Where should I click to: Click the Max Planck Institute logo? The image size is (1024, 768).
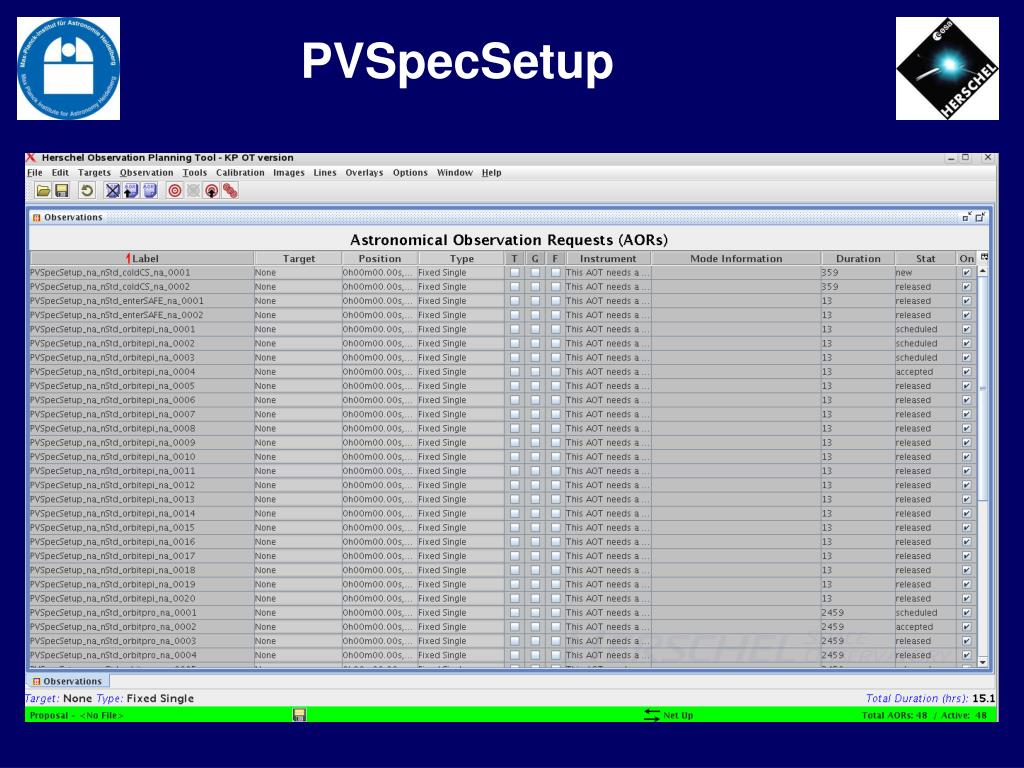coord(69,69)
